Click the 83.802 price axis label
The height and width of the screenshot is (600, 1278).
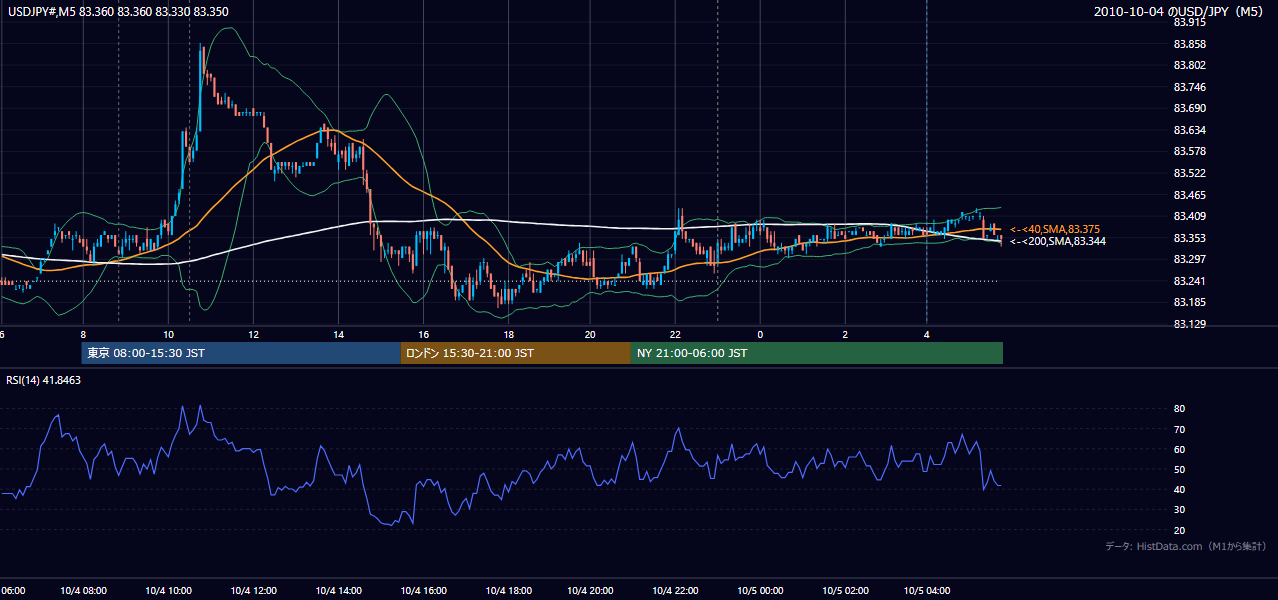click(1189, 65)
